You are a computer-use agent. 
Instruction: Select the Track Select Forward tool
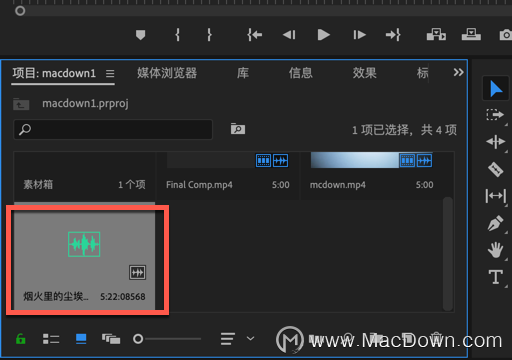pos(495,115)
